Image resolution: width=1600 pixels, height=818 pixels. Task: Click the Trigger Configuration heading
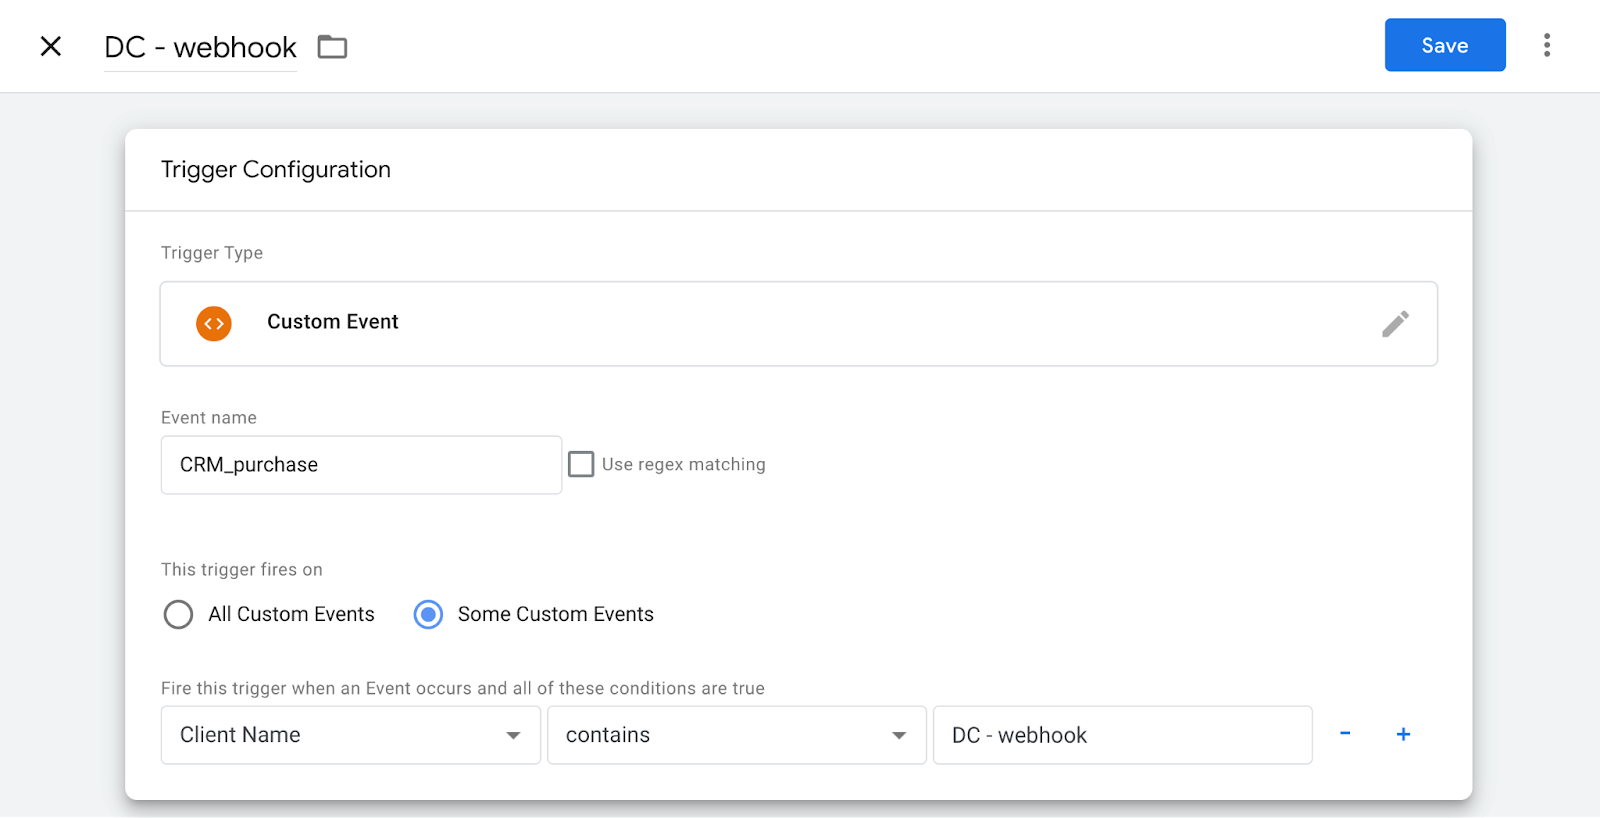pyautogui.click(x=276, y=170)
